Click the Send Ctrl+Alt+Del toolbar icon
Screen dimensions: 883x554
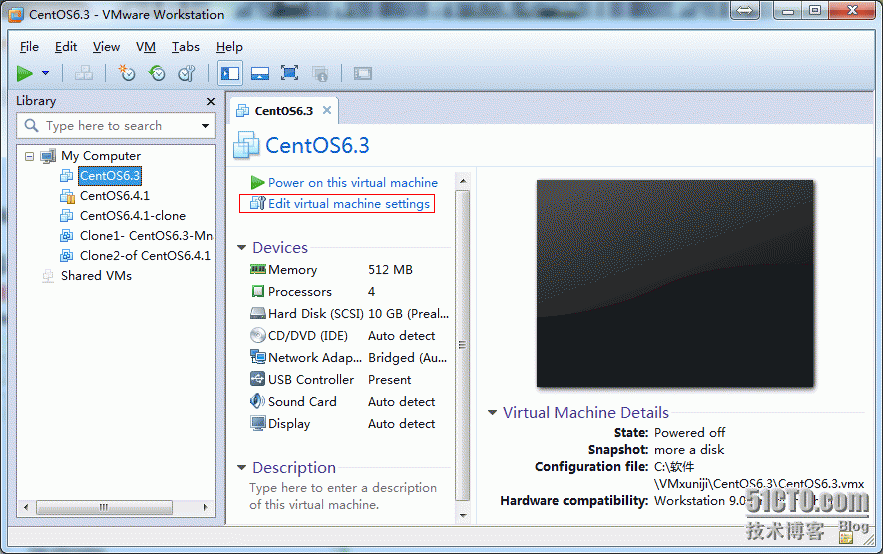tap(84, 73)
